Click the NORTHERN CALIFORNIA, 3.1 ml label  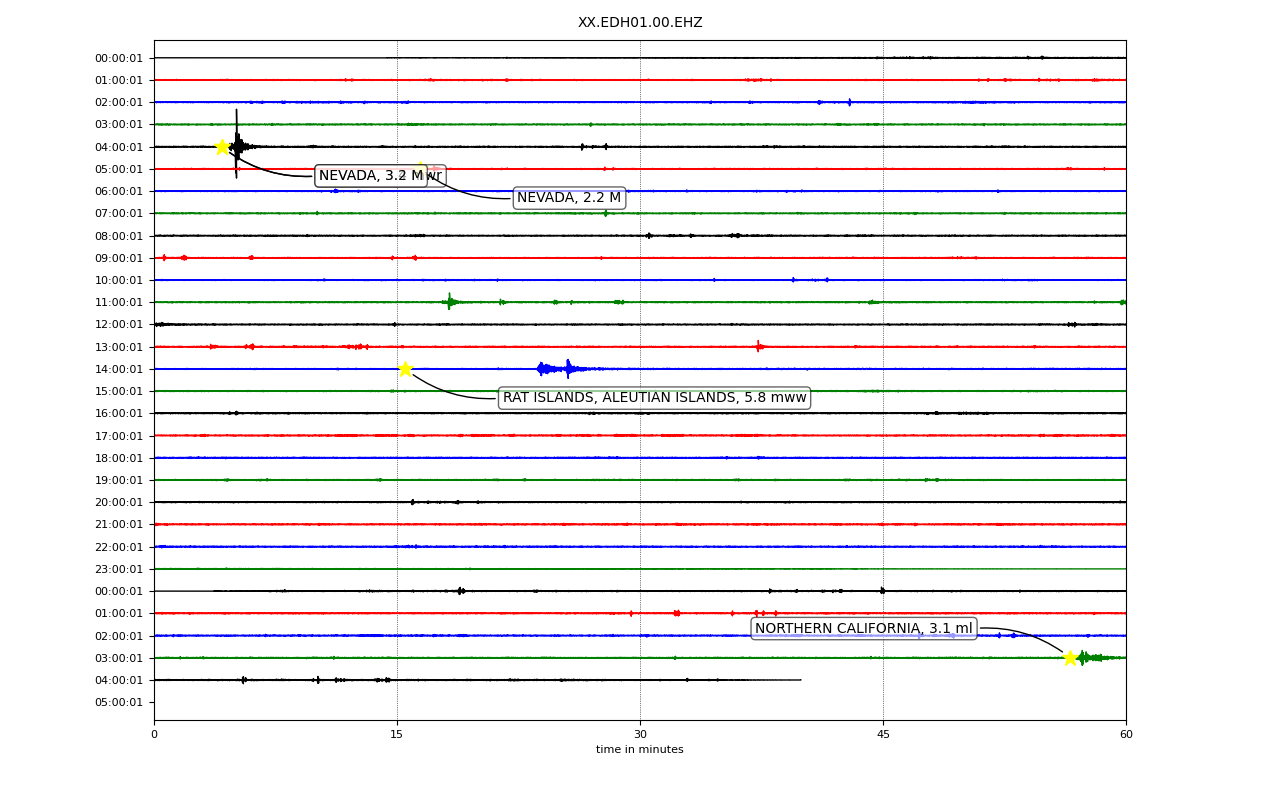click(863, 629)
